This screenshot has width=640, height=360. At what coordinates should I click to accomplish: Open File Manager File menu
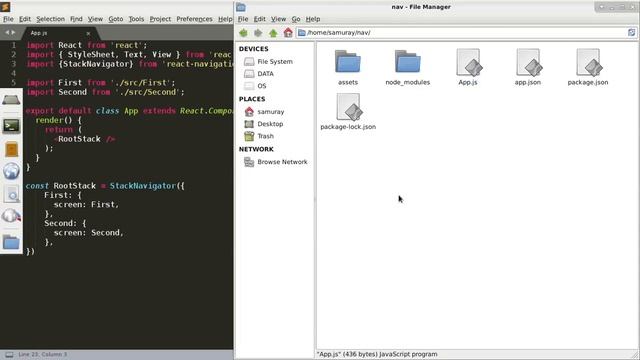(x=243, y=19)
